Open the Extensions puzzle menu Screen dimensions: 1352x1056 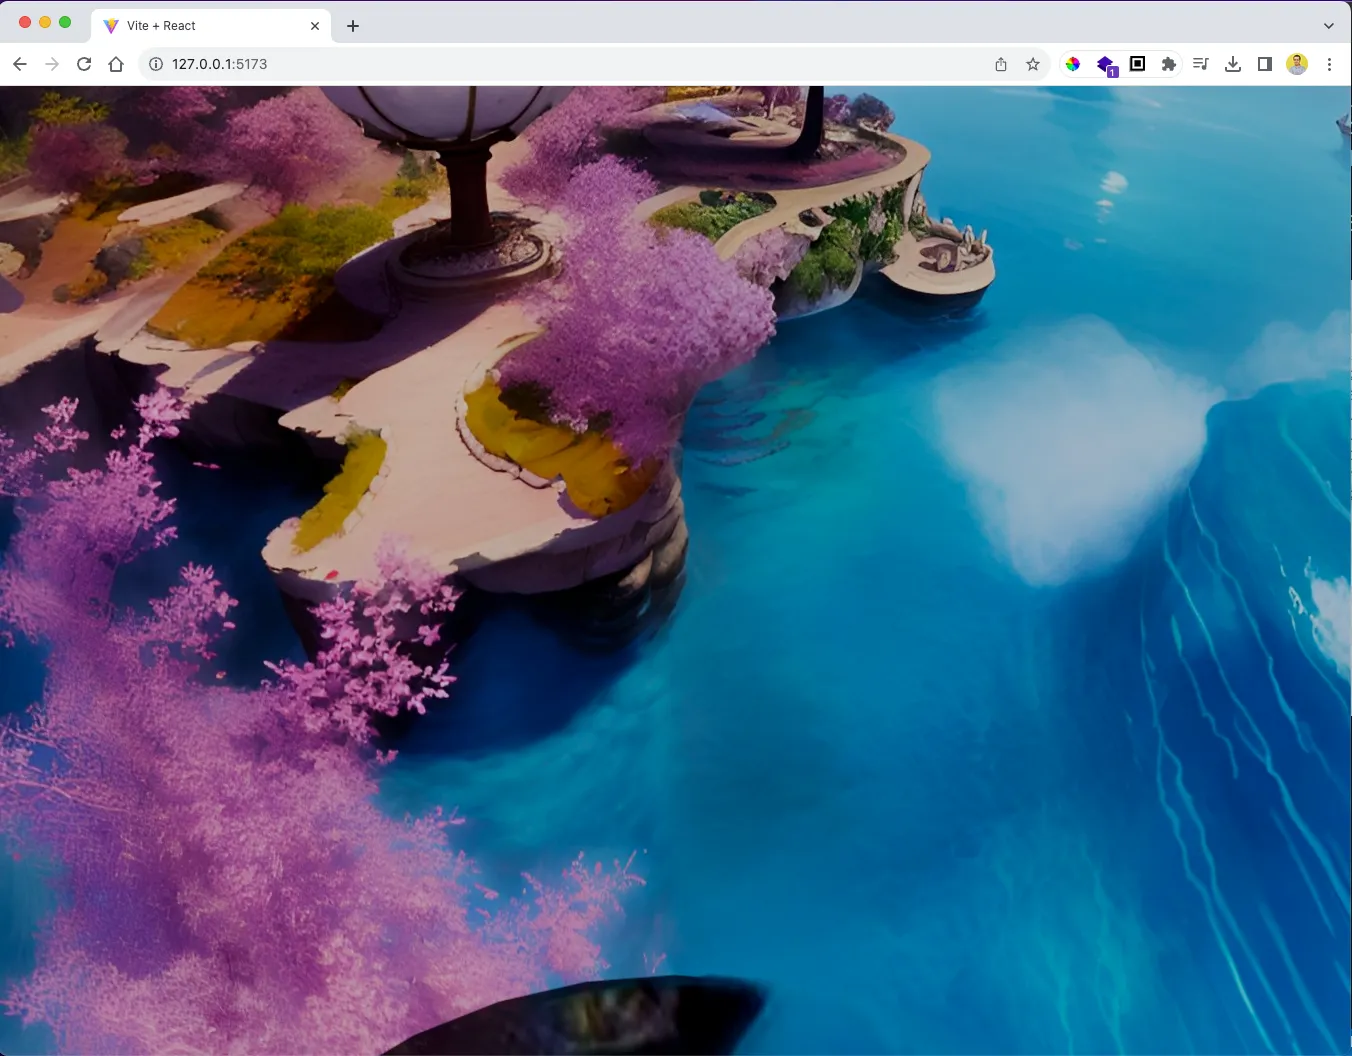pos(1168,64)
